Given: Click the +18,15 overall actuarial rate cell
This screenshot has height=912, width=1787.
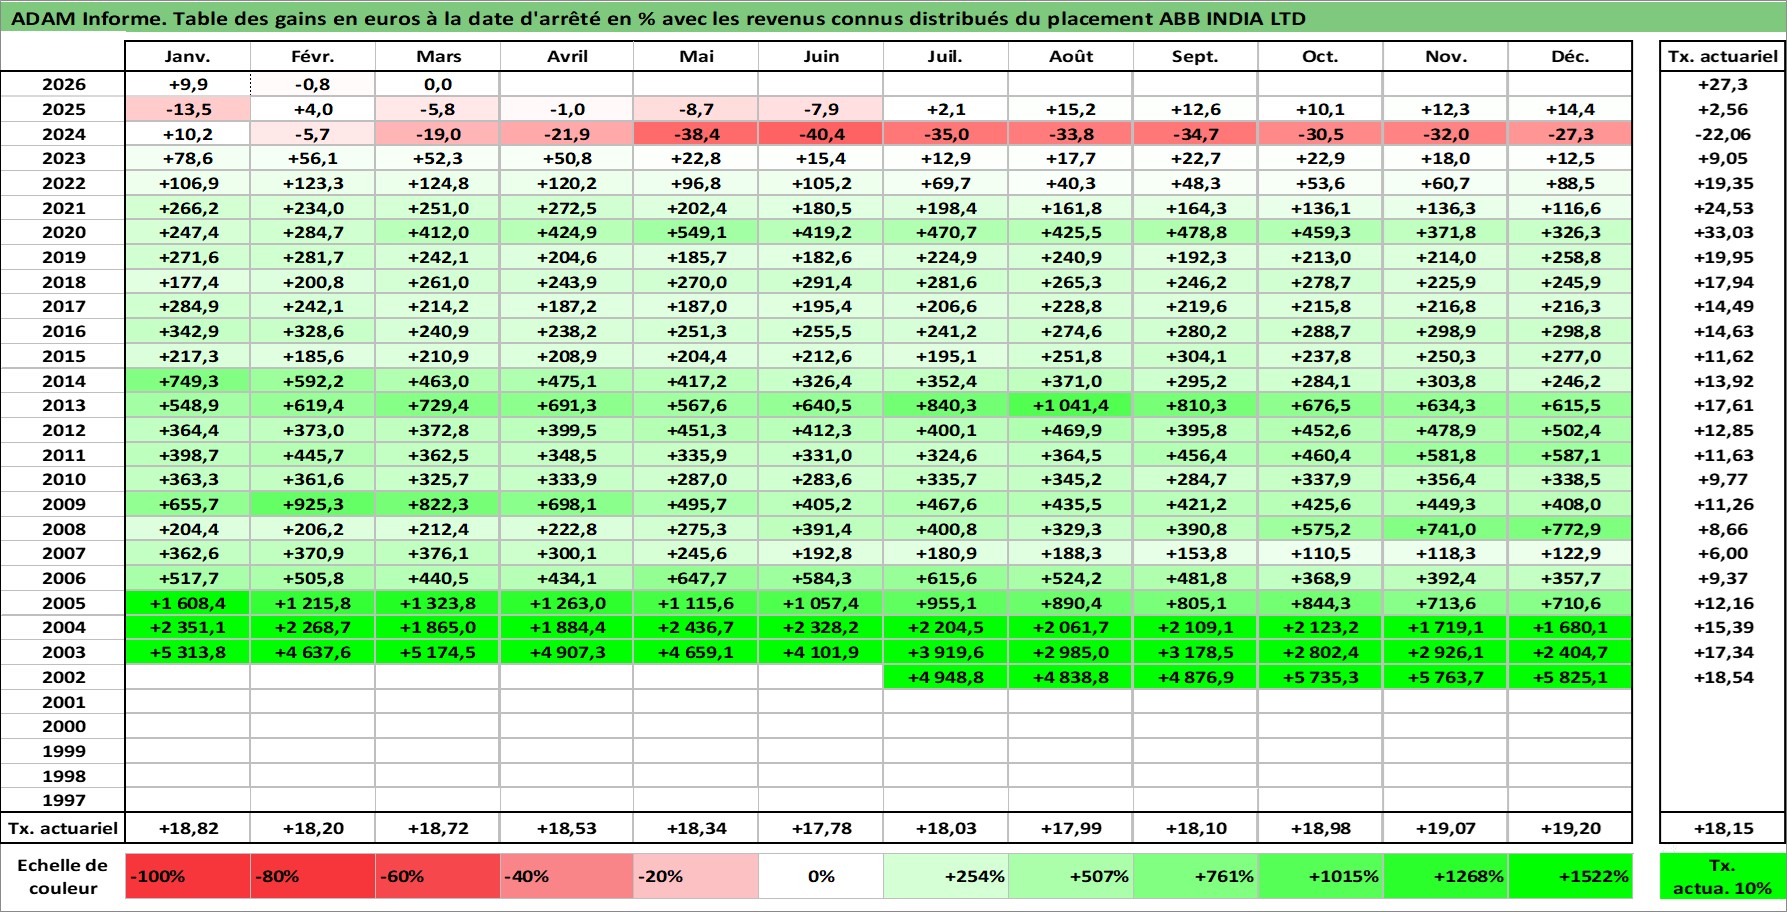Looking at the screenshot, I should point(1722,828).
